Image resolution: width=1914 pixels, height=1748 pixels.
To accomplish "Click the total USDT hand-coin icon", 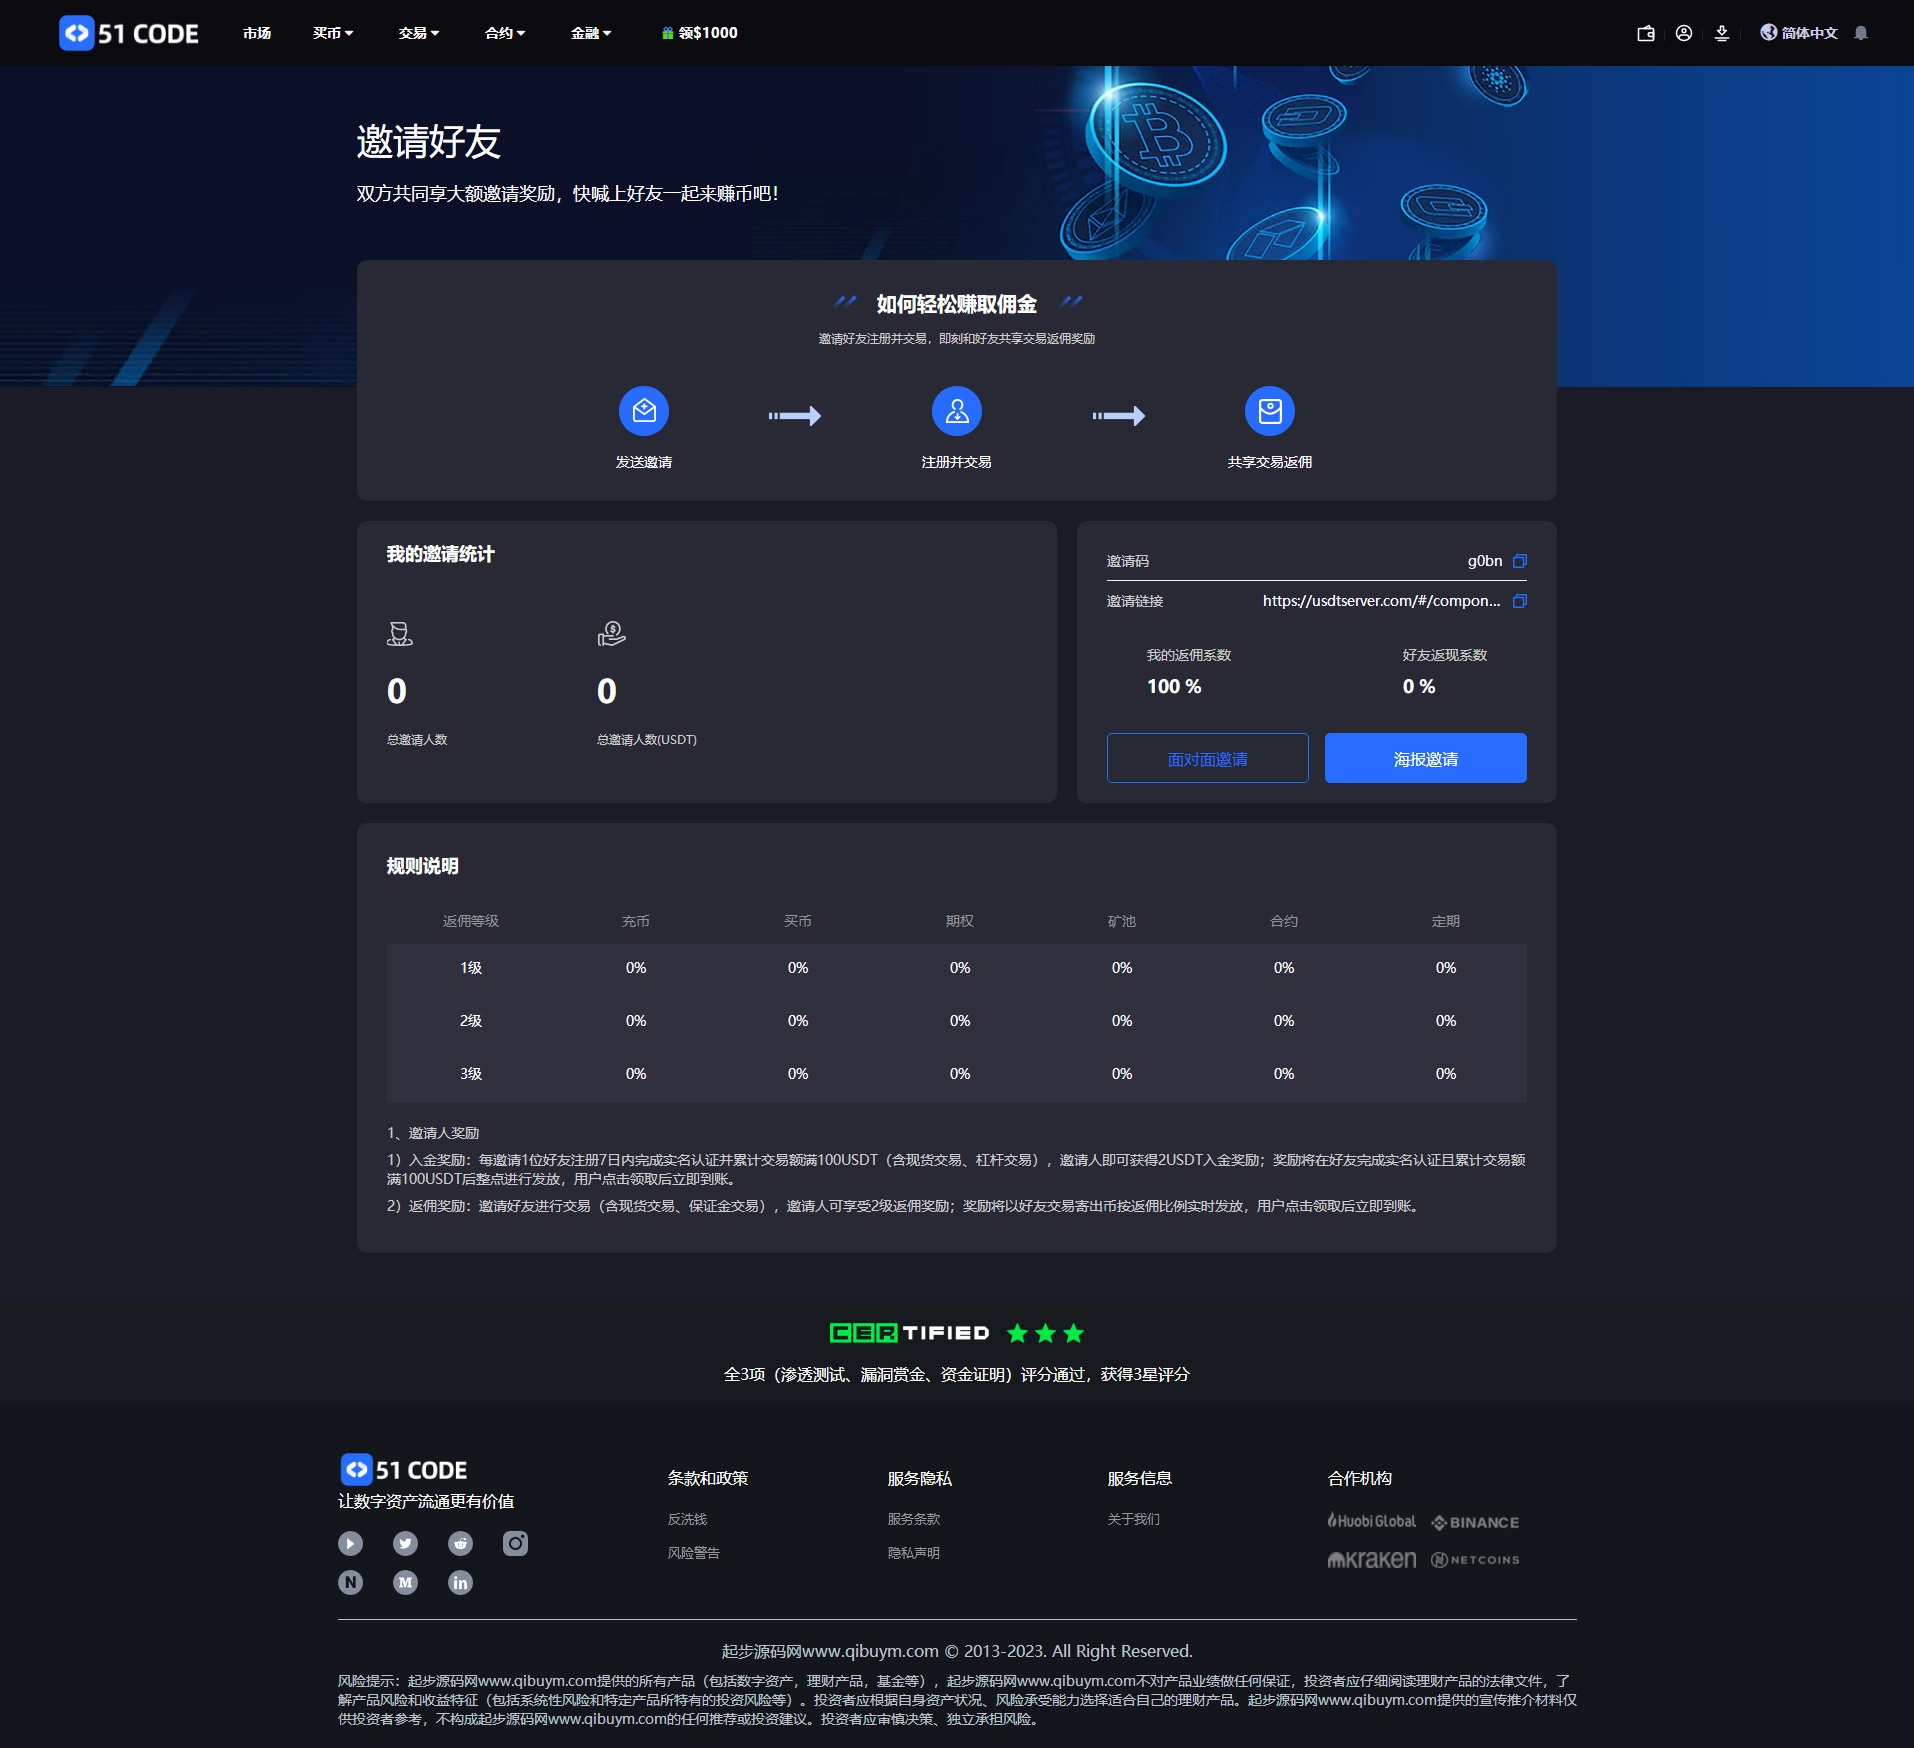I will [x=612, y=634].
